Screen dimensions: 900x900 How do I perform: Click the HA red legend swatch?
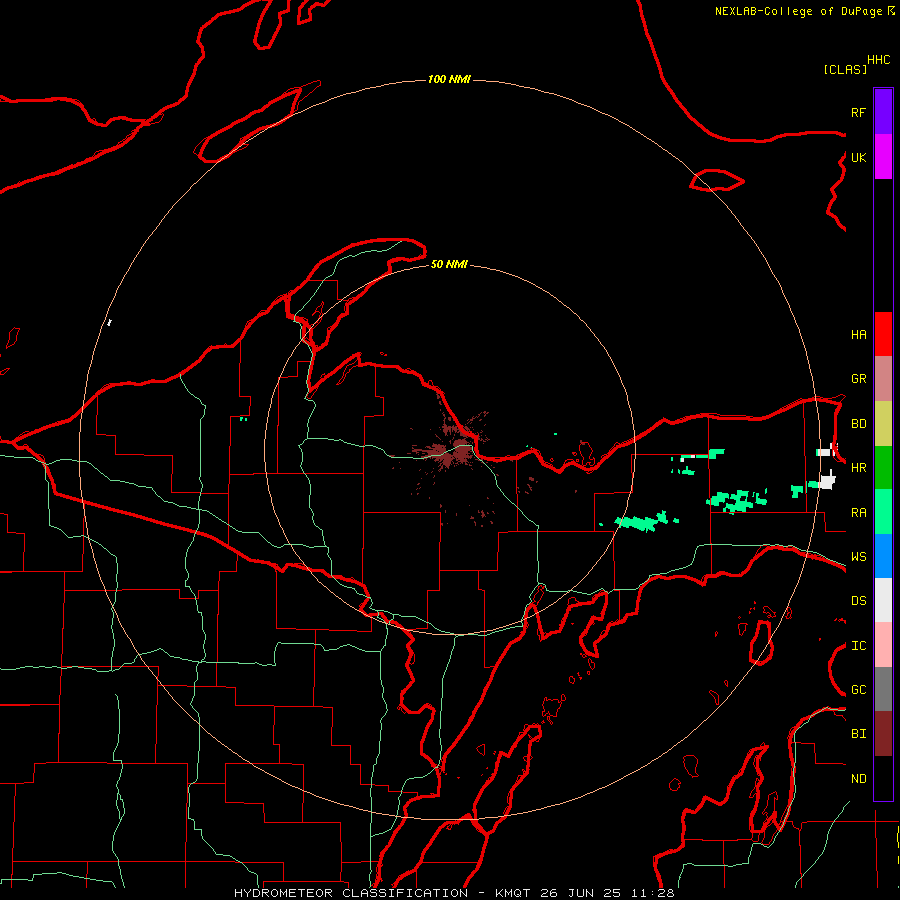(883, 334)
